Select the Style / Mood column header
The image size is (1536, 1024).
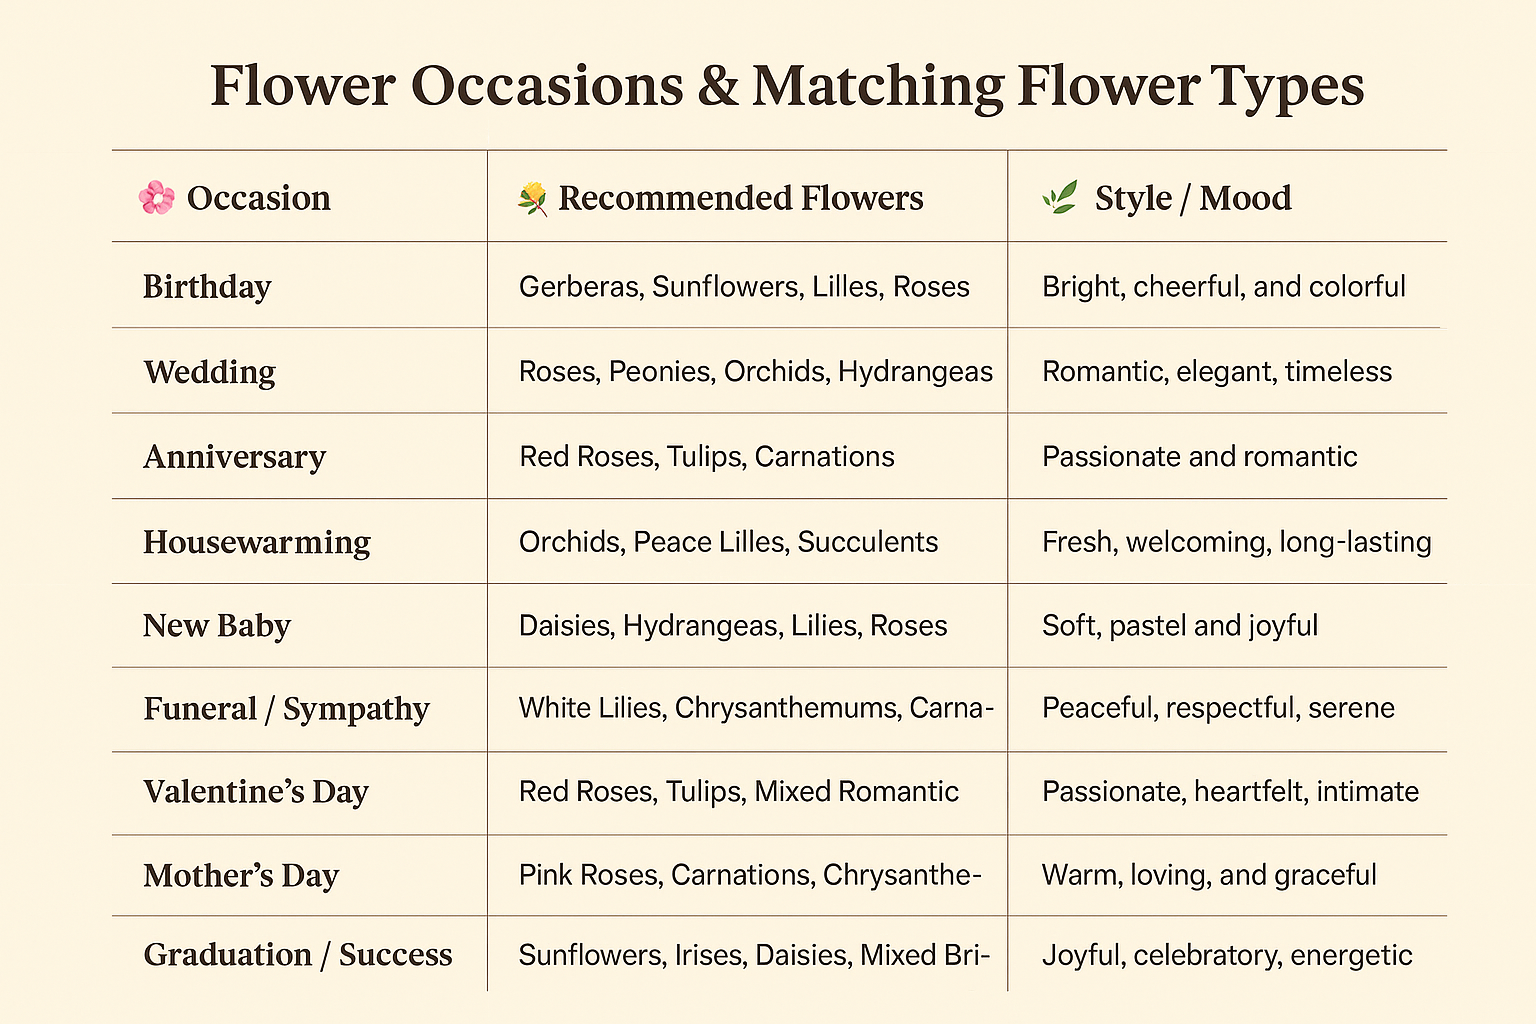point(1193,198)
